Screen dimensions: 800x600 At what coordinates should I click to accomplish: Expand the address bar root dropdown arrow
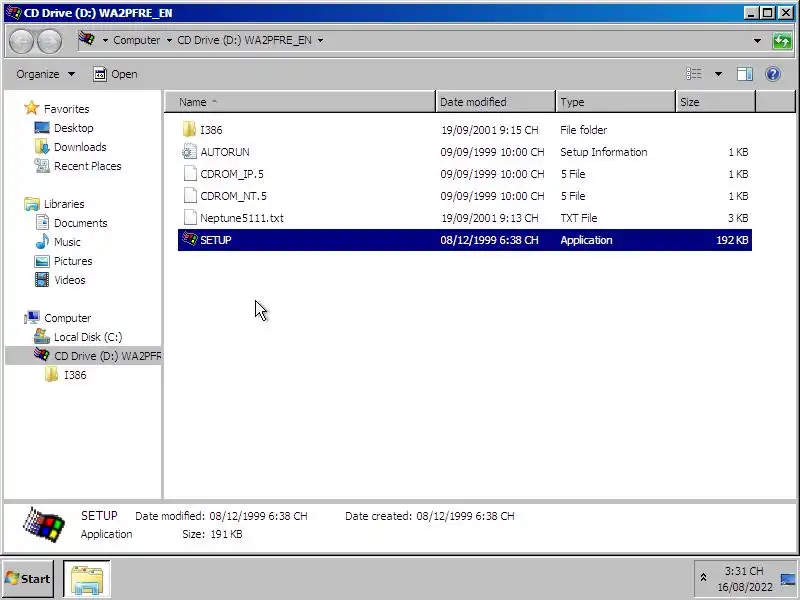105,40
